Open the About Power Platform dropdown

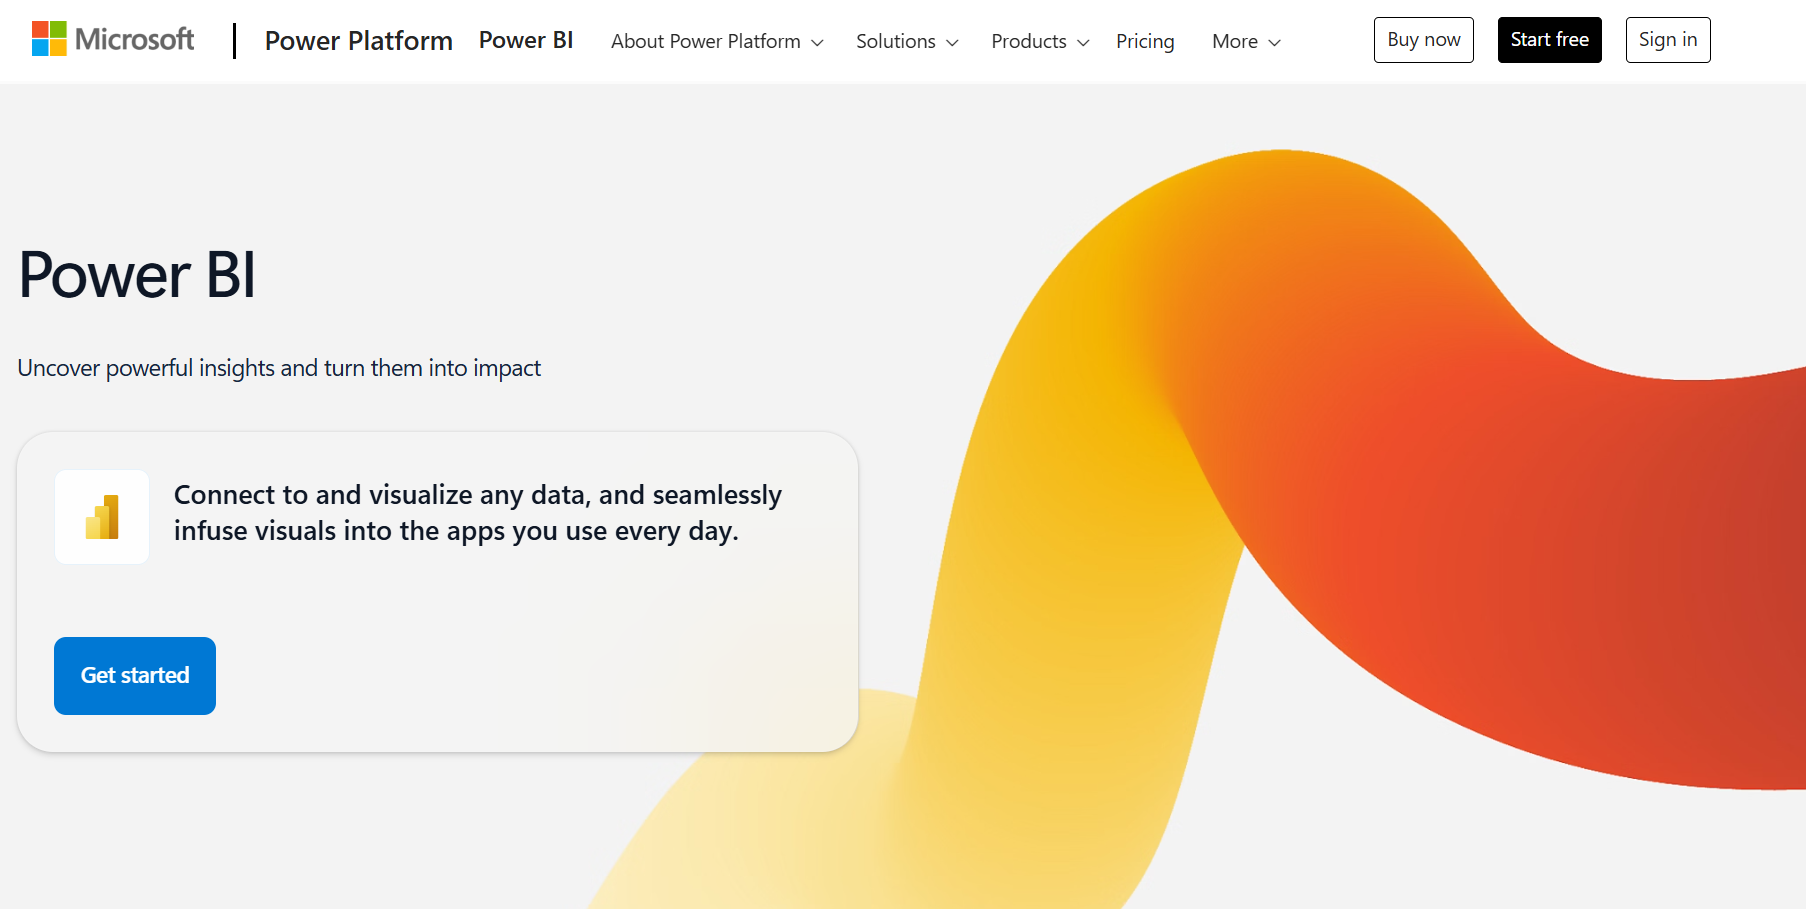tap(706, 41)
